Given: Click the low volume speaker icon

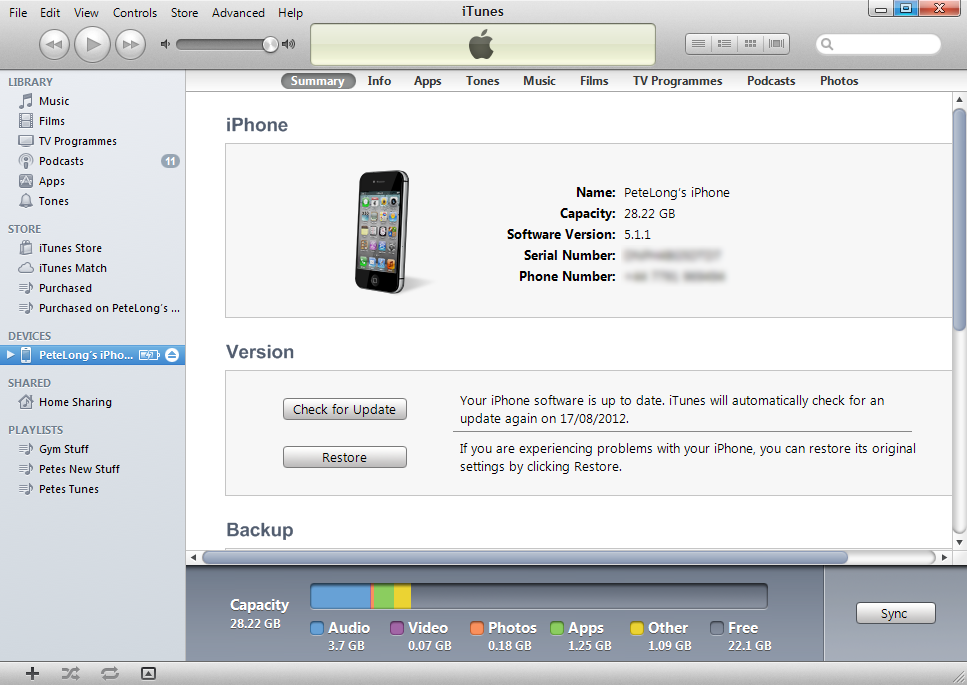Looking at the screenshot, I should coord(165,44).
